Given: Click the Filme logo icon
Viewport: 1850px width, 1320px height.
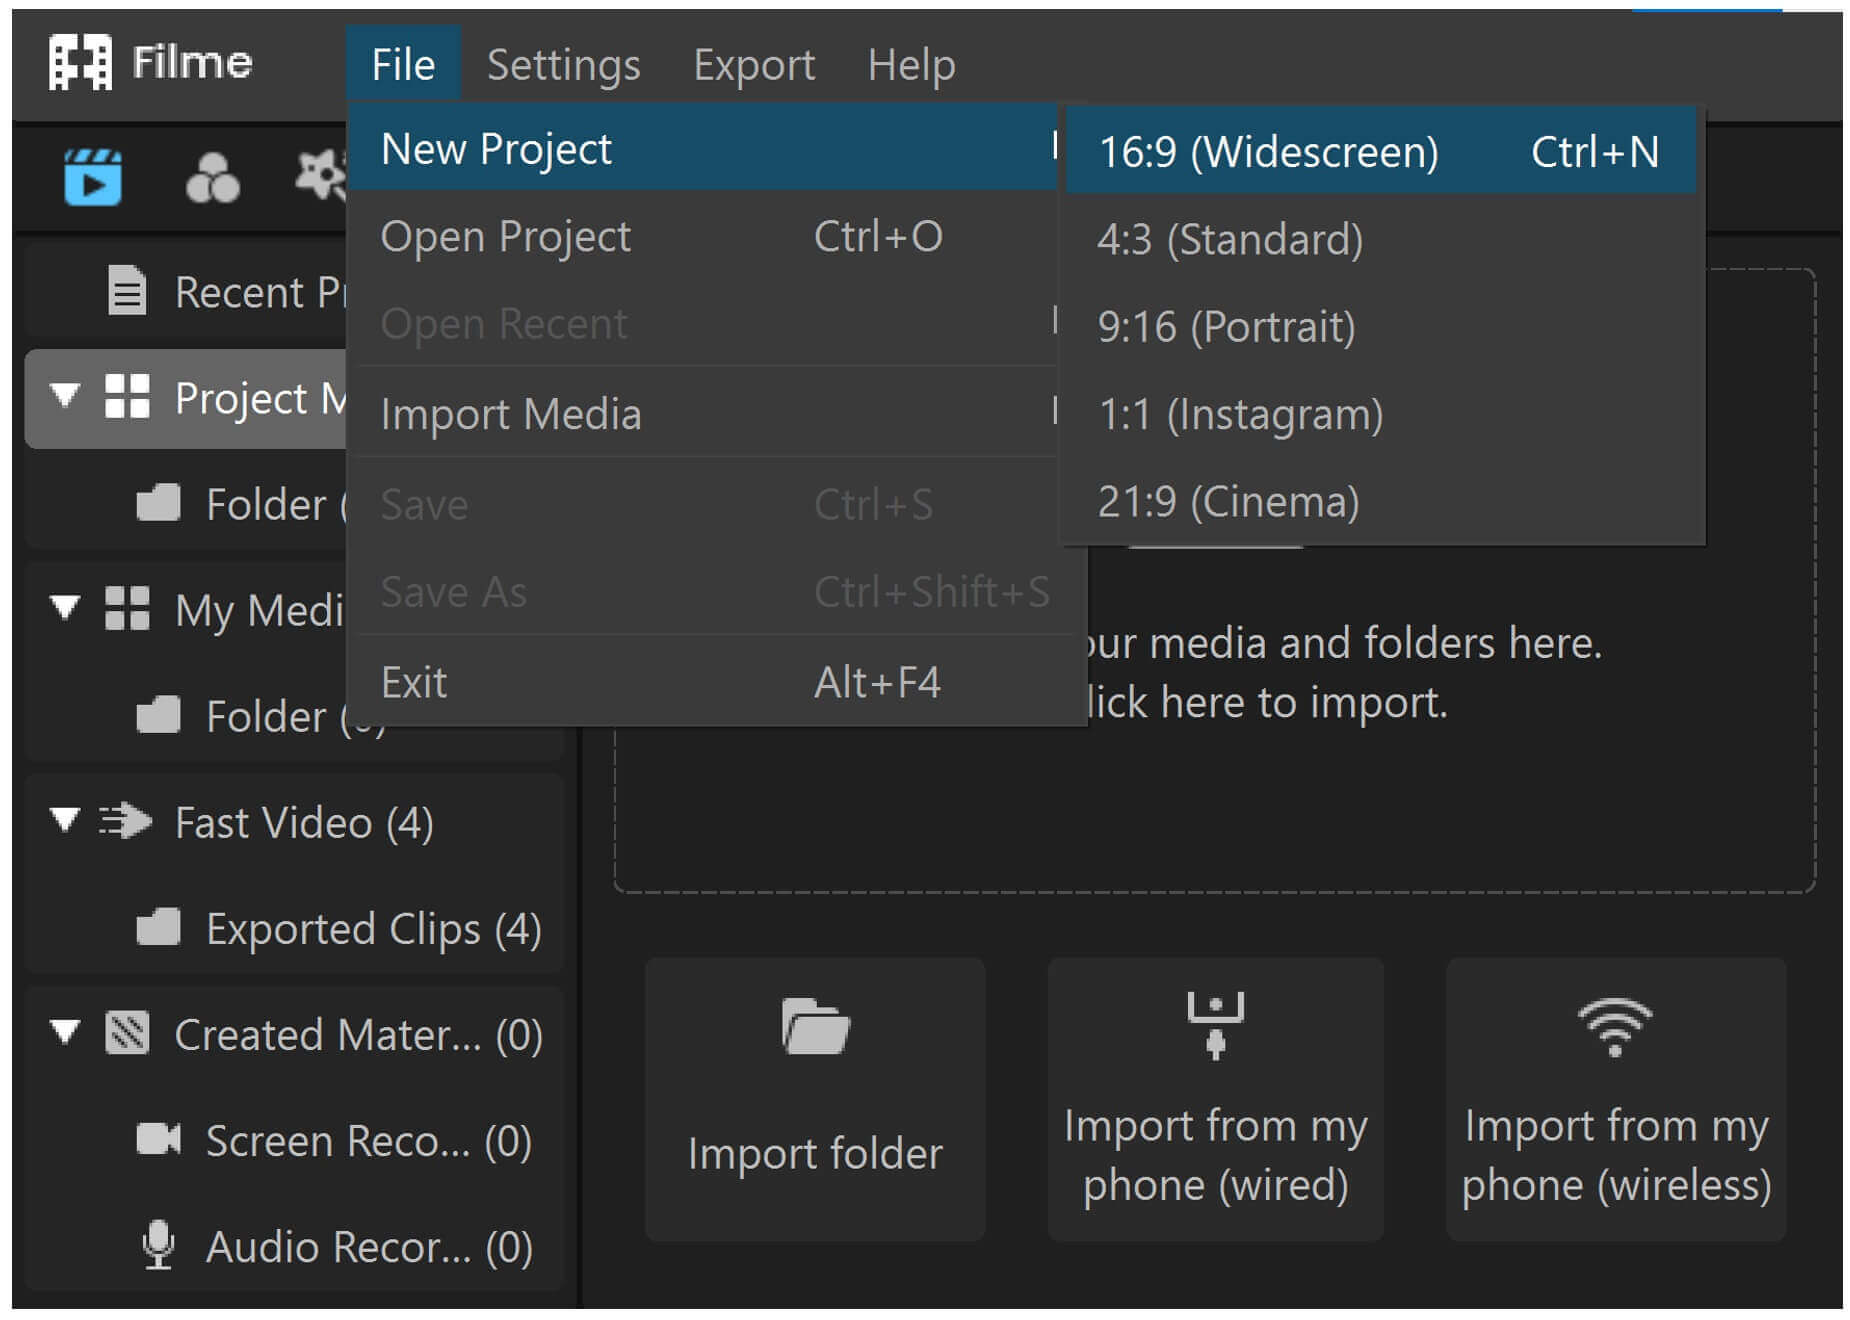Looking at the screenshot, I should pos(80,62).
